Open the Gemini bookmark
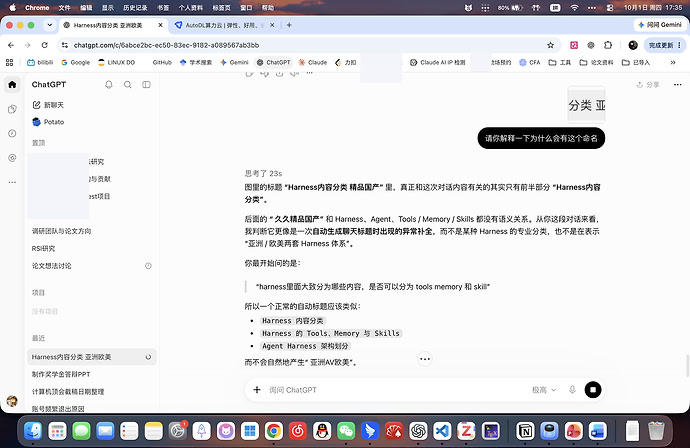This screenshot has height=448, width=690. 234,62
